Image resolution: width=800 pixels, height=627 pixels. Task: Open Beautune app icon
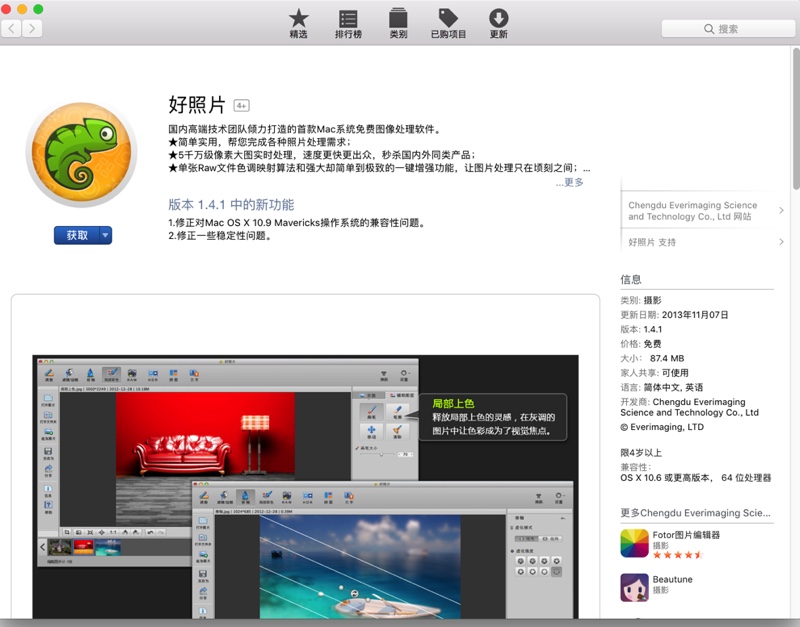coord(634,588)
